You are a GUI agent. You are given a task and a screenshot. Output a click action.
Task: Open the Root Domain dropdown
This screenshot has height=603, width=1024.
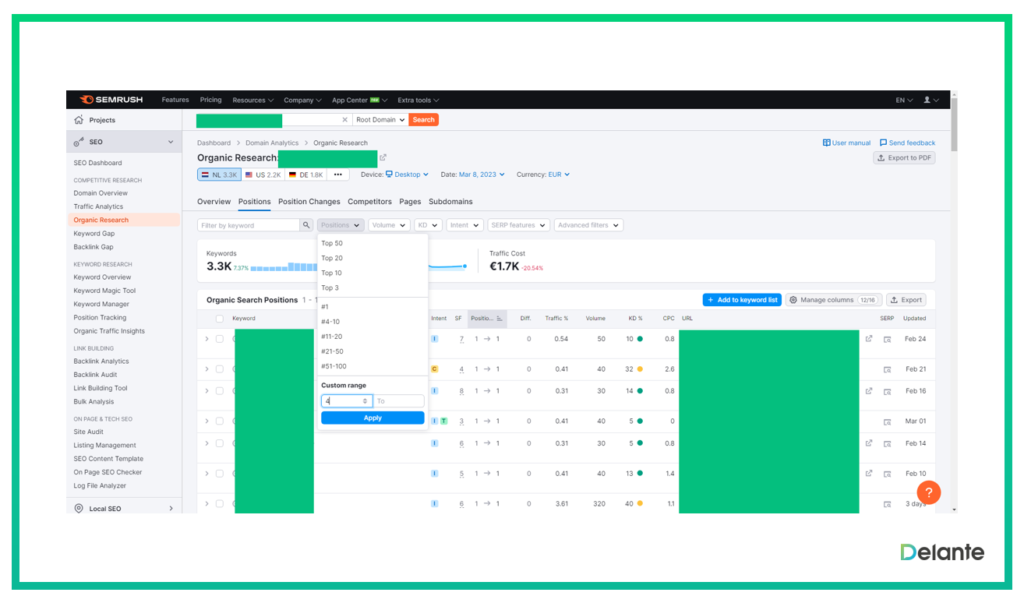click(380, 120)
